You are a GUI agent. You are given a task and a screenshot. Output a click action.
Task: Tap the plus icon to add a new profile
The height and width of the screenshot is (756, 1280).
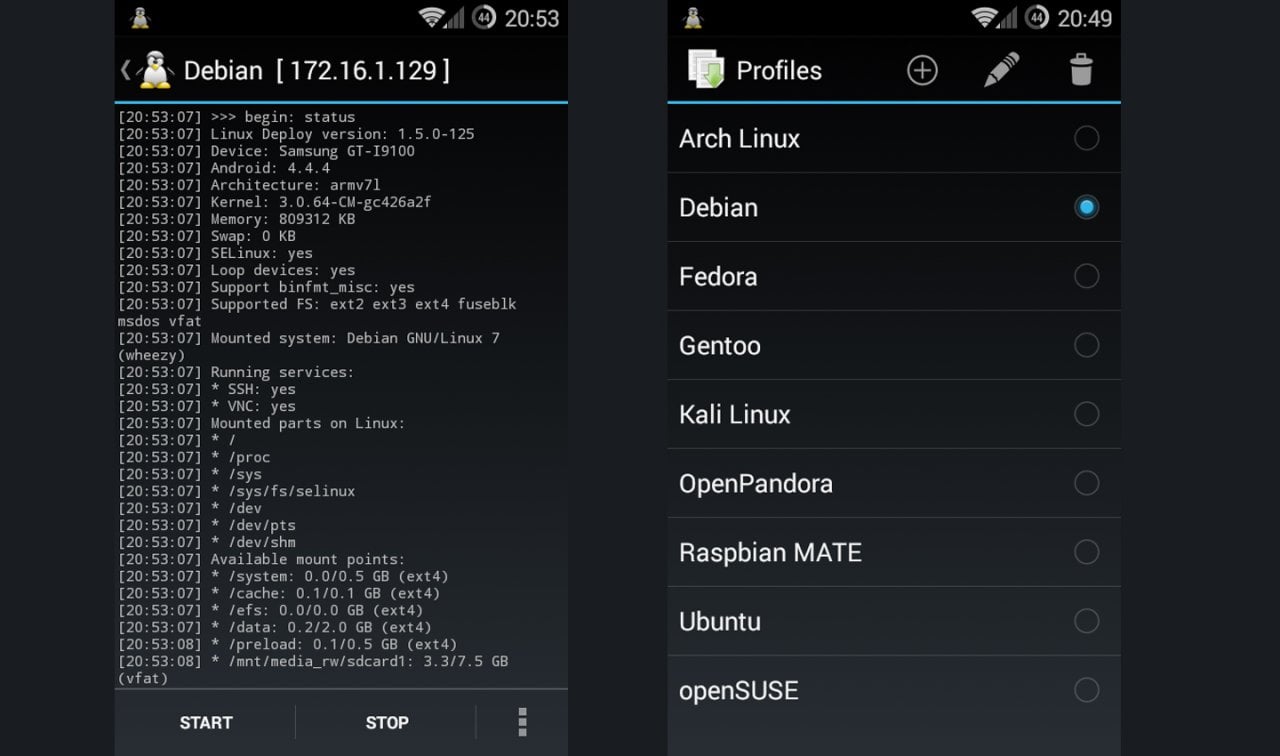[x=922, y=70]
